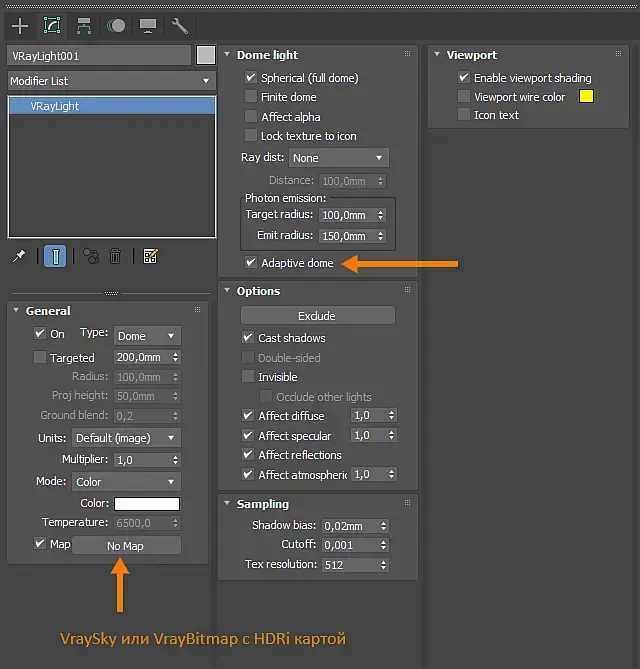Click Sampling rollout grip handle
Viewport: 640px width, 669px height.
407,503
